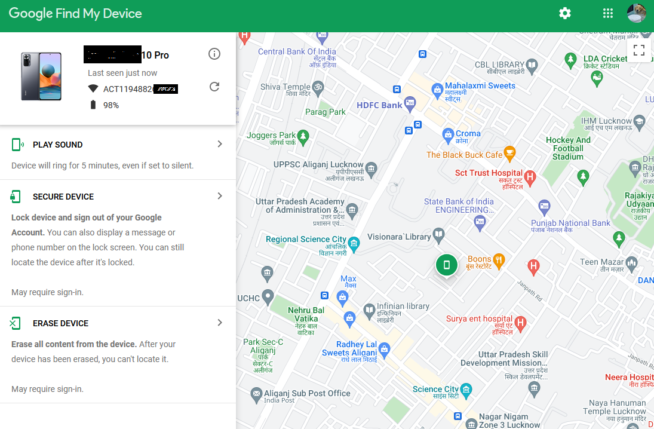The image size is (654, 429).
Task: Click the Secure Device lock icon
Action: click(15, 196)
